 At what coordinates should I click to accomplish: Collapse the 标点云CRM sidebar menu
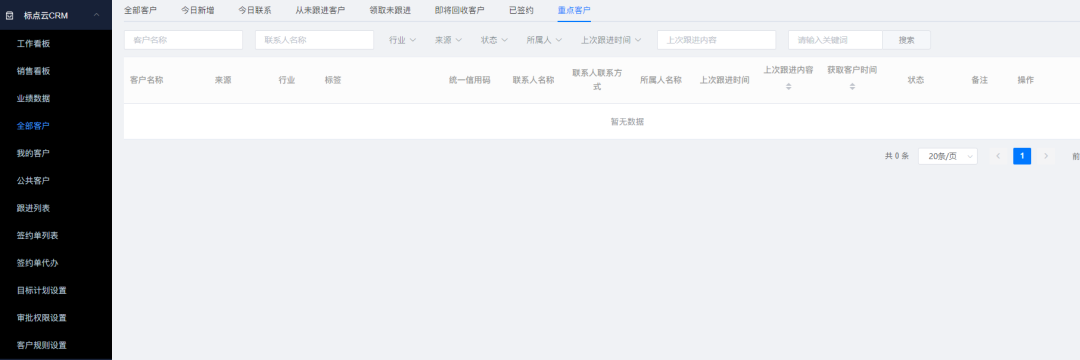point(96,14)
